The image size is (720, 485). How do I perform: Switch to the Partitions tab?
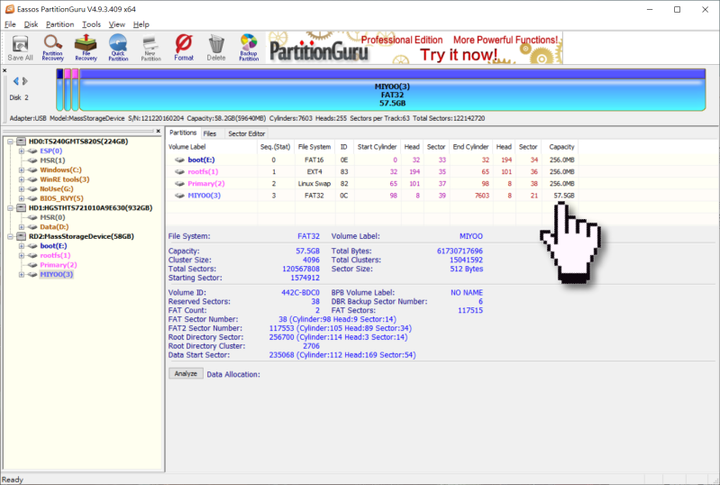coord(183,133)
